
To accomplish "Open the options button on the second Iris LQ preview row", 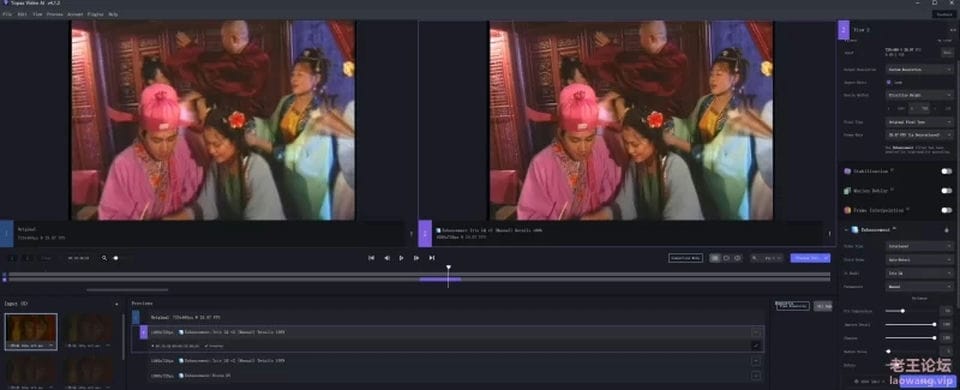I will click(756, 361).
